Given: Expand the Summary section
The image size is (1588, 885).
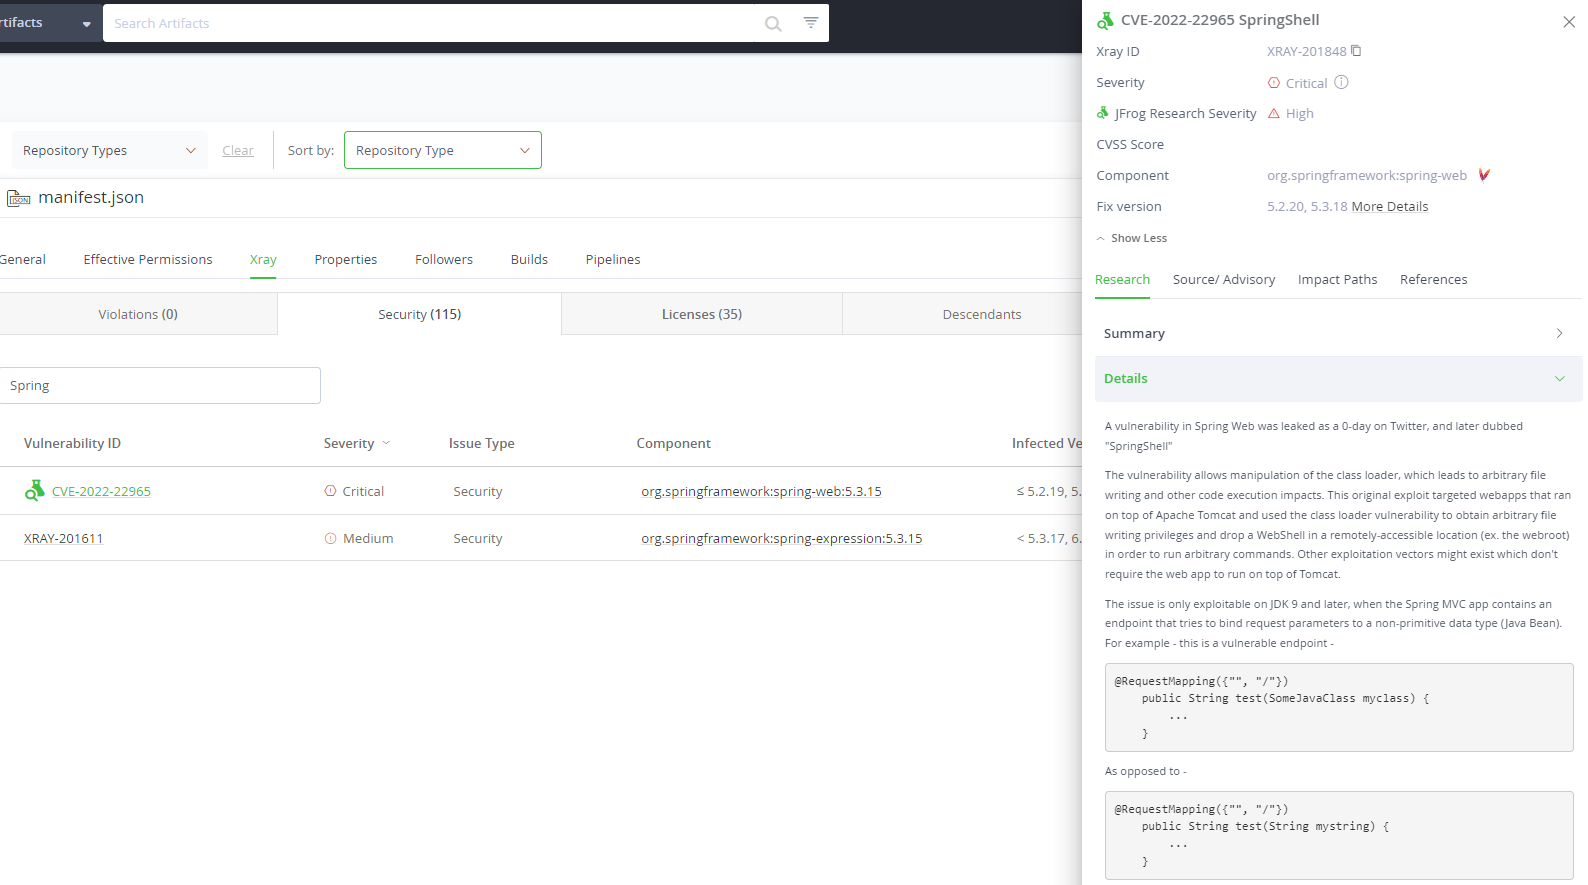Looking at the screenshot, I should pyautogui.click(x=1339, y=333).
